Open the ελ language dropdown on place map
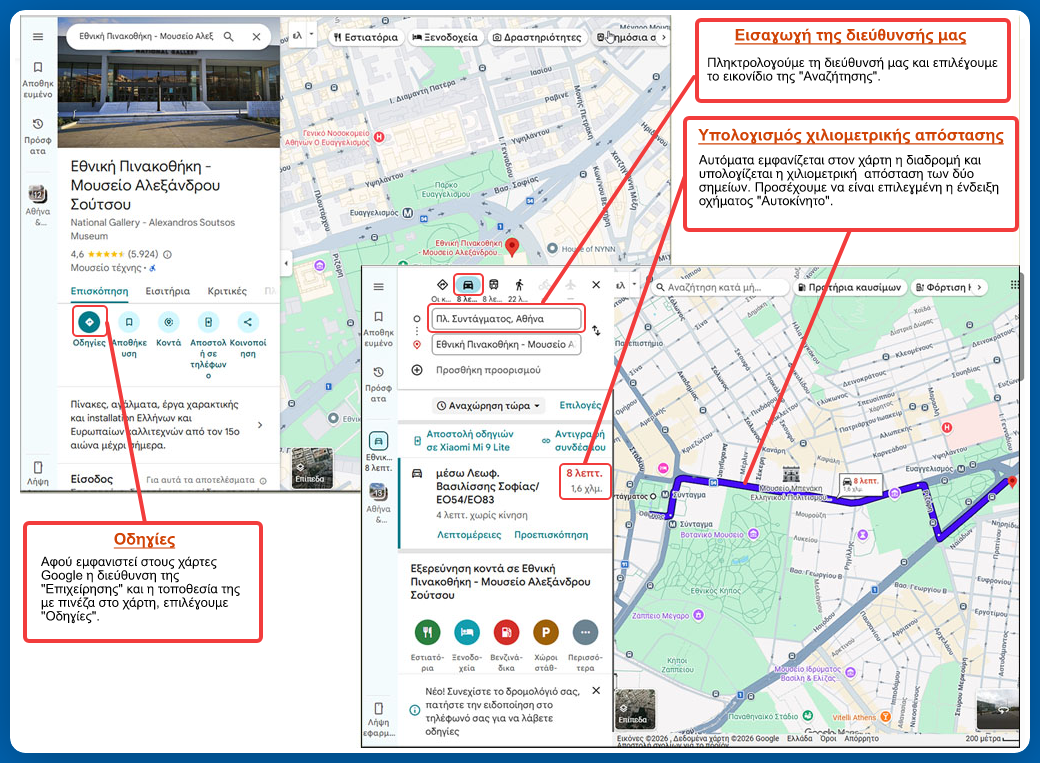 pyautogui.click(x=302, y=35)
